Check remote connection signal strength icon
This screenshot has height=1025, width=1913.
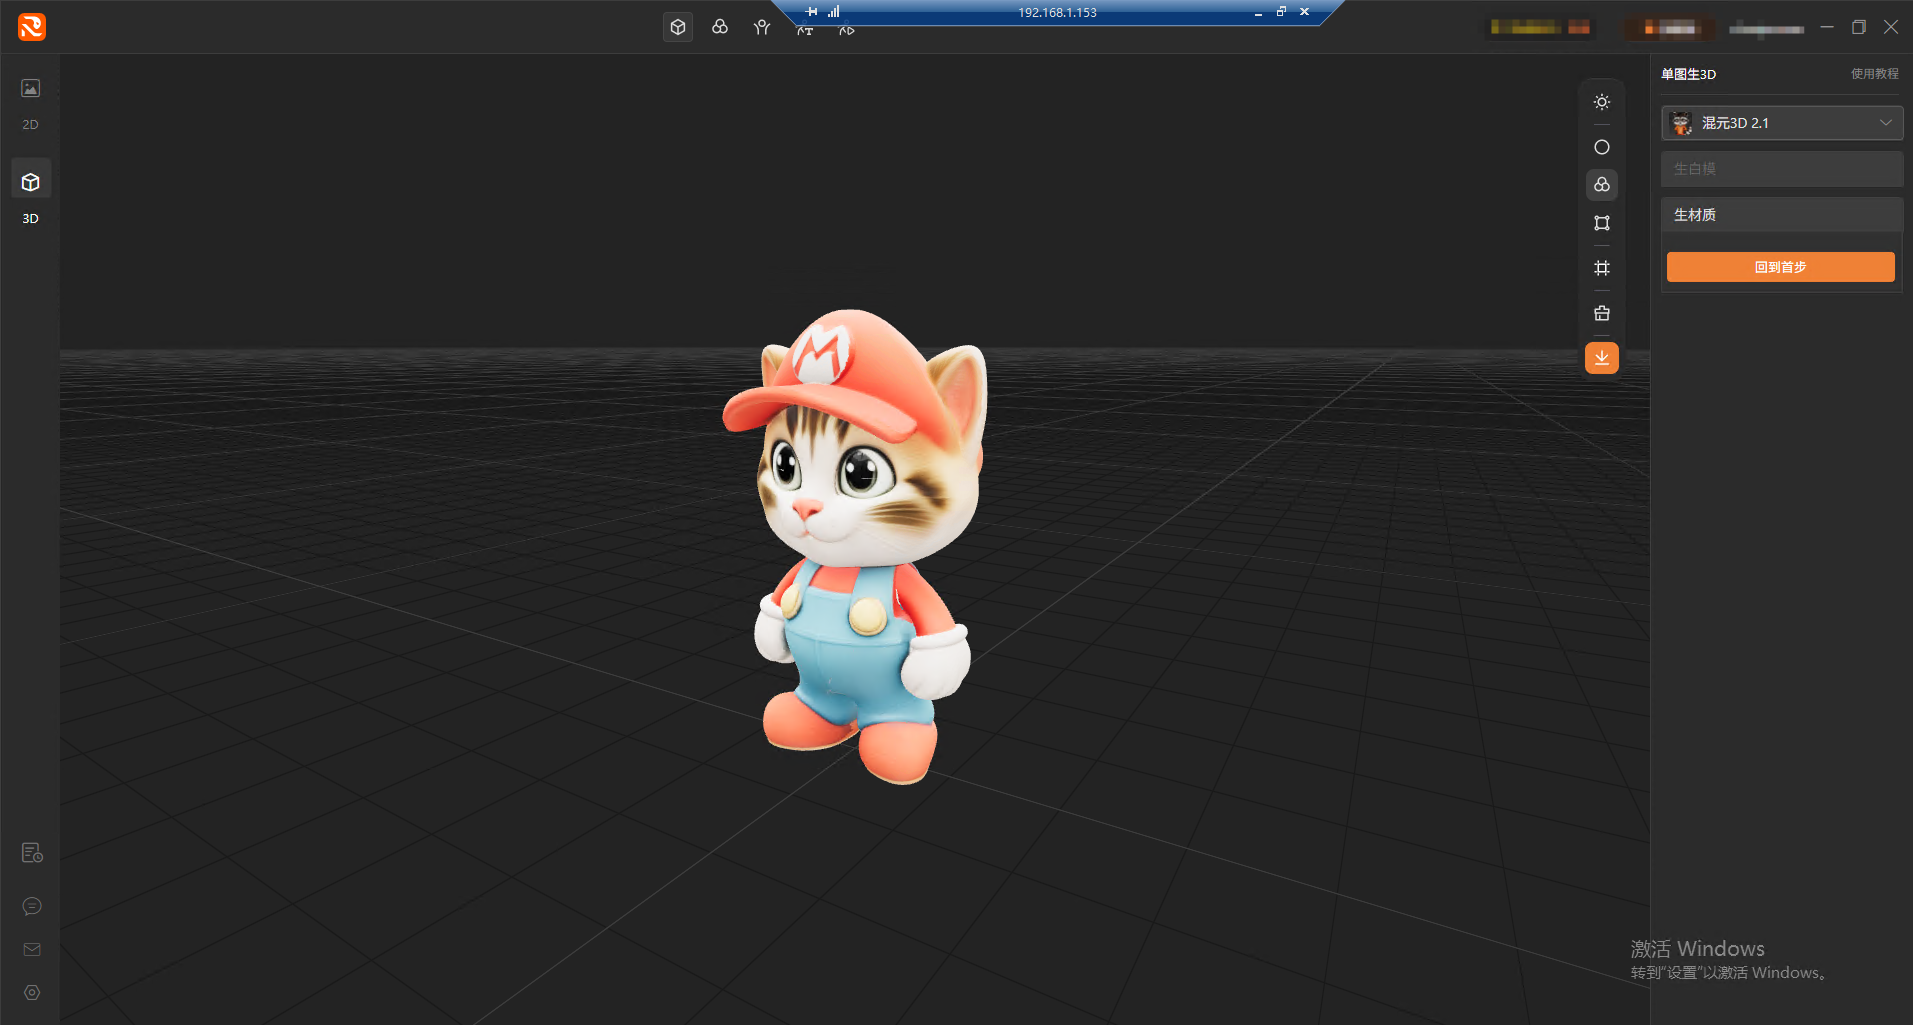click(834, 12)
